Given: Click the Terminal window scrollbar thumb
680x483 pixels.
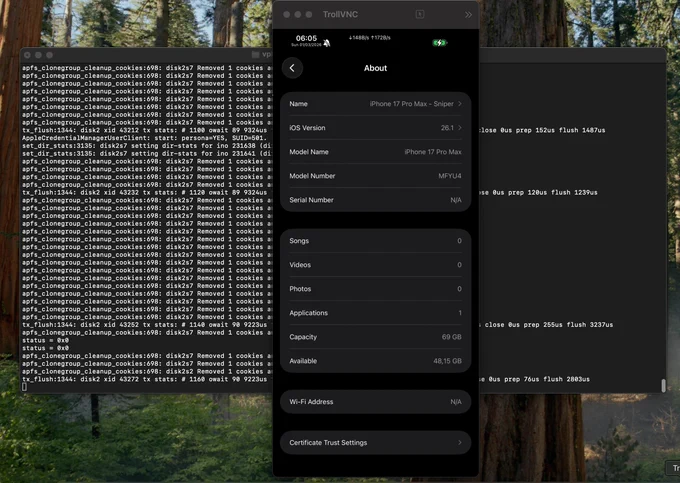Looking at the screenshot, I should (x=663, y=385).
